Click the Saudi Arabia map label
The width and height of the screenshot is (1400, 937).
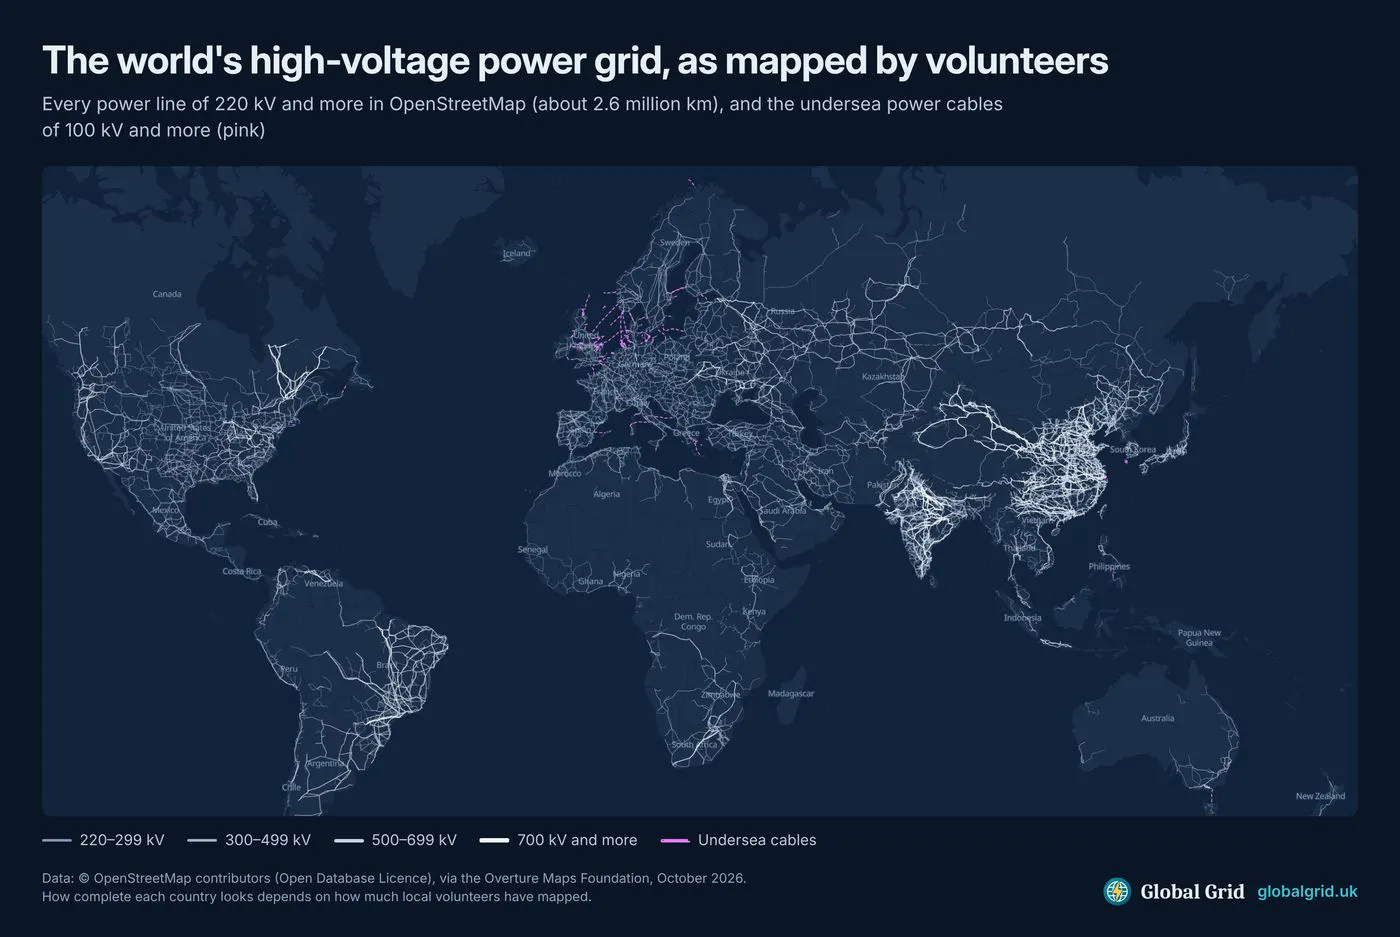tap(783, 510)
